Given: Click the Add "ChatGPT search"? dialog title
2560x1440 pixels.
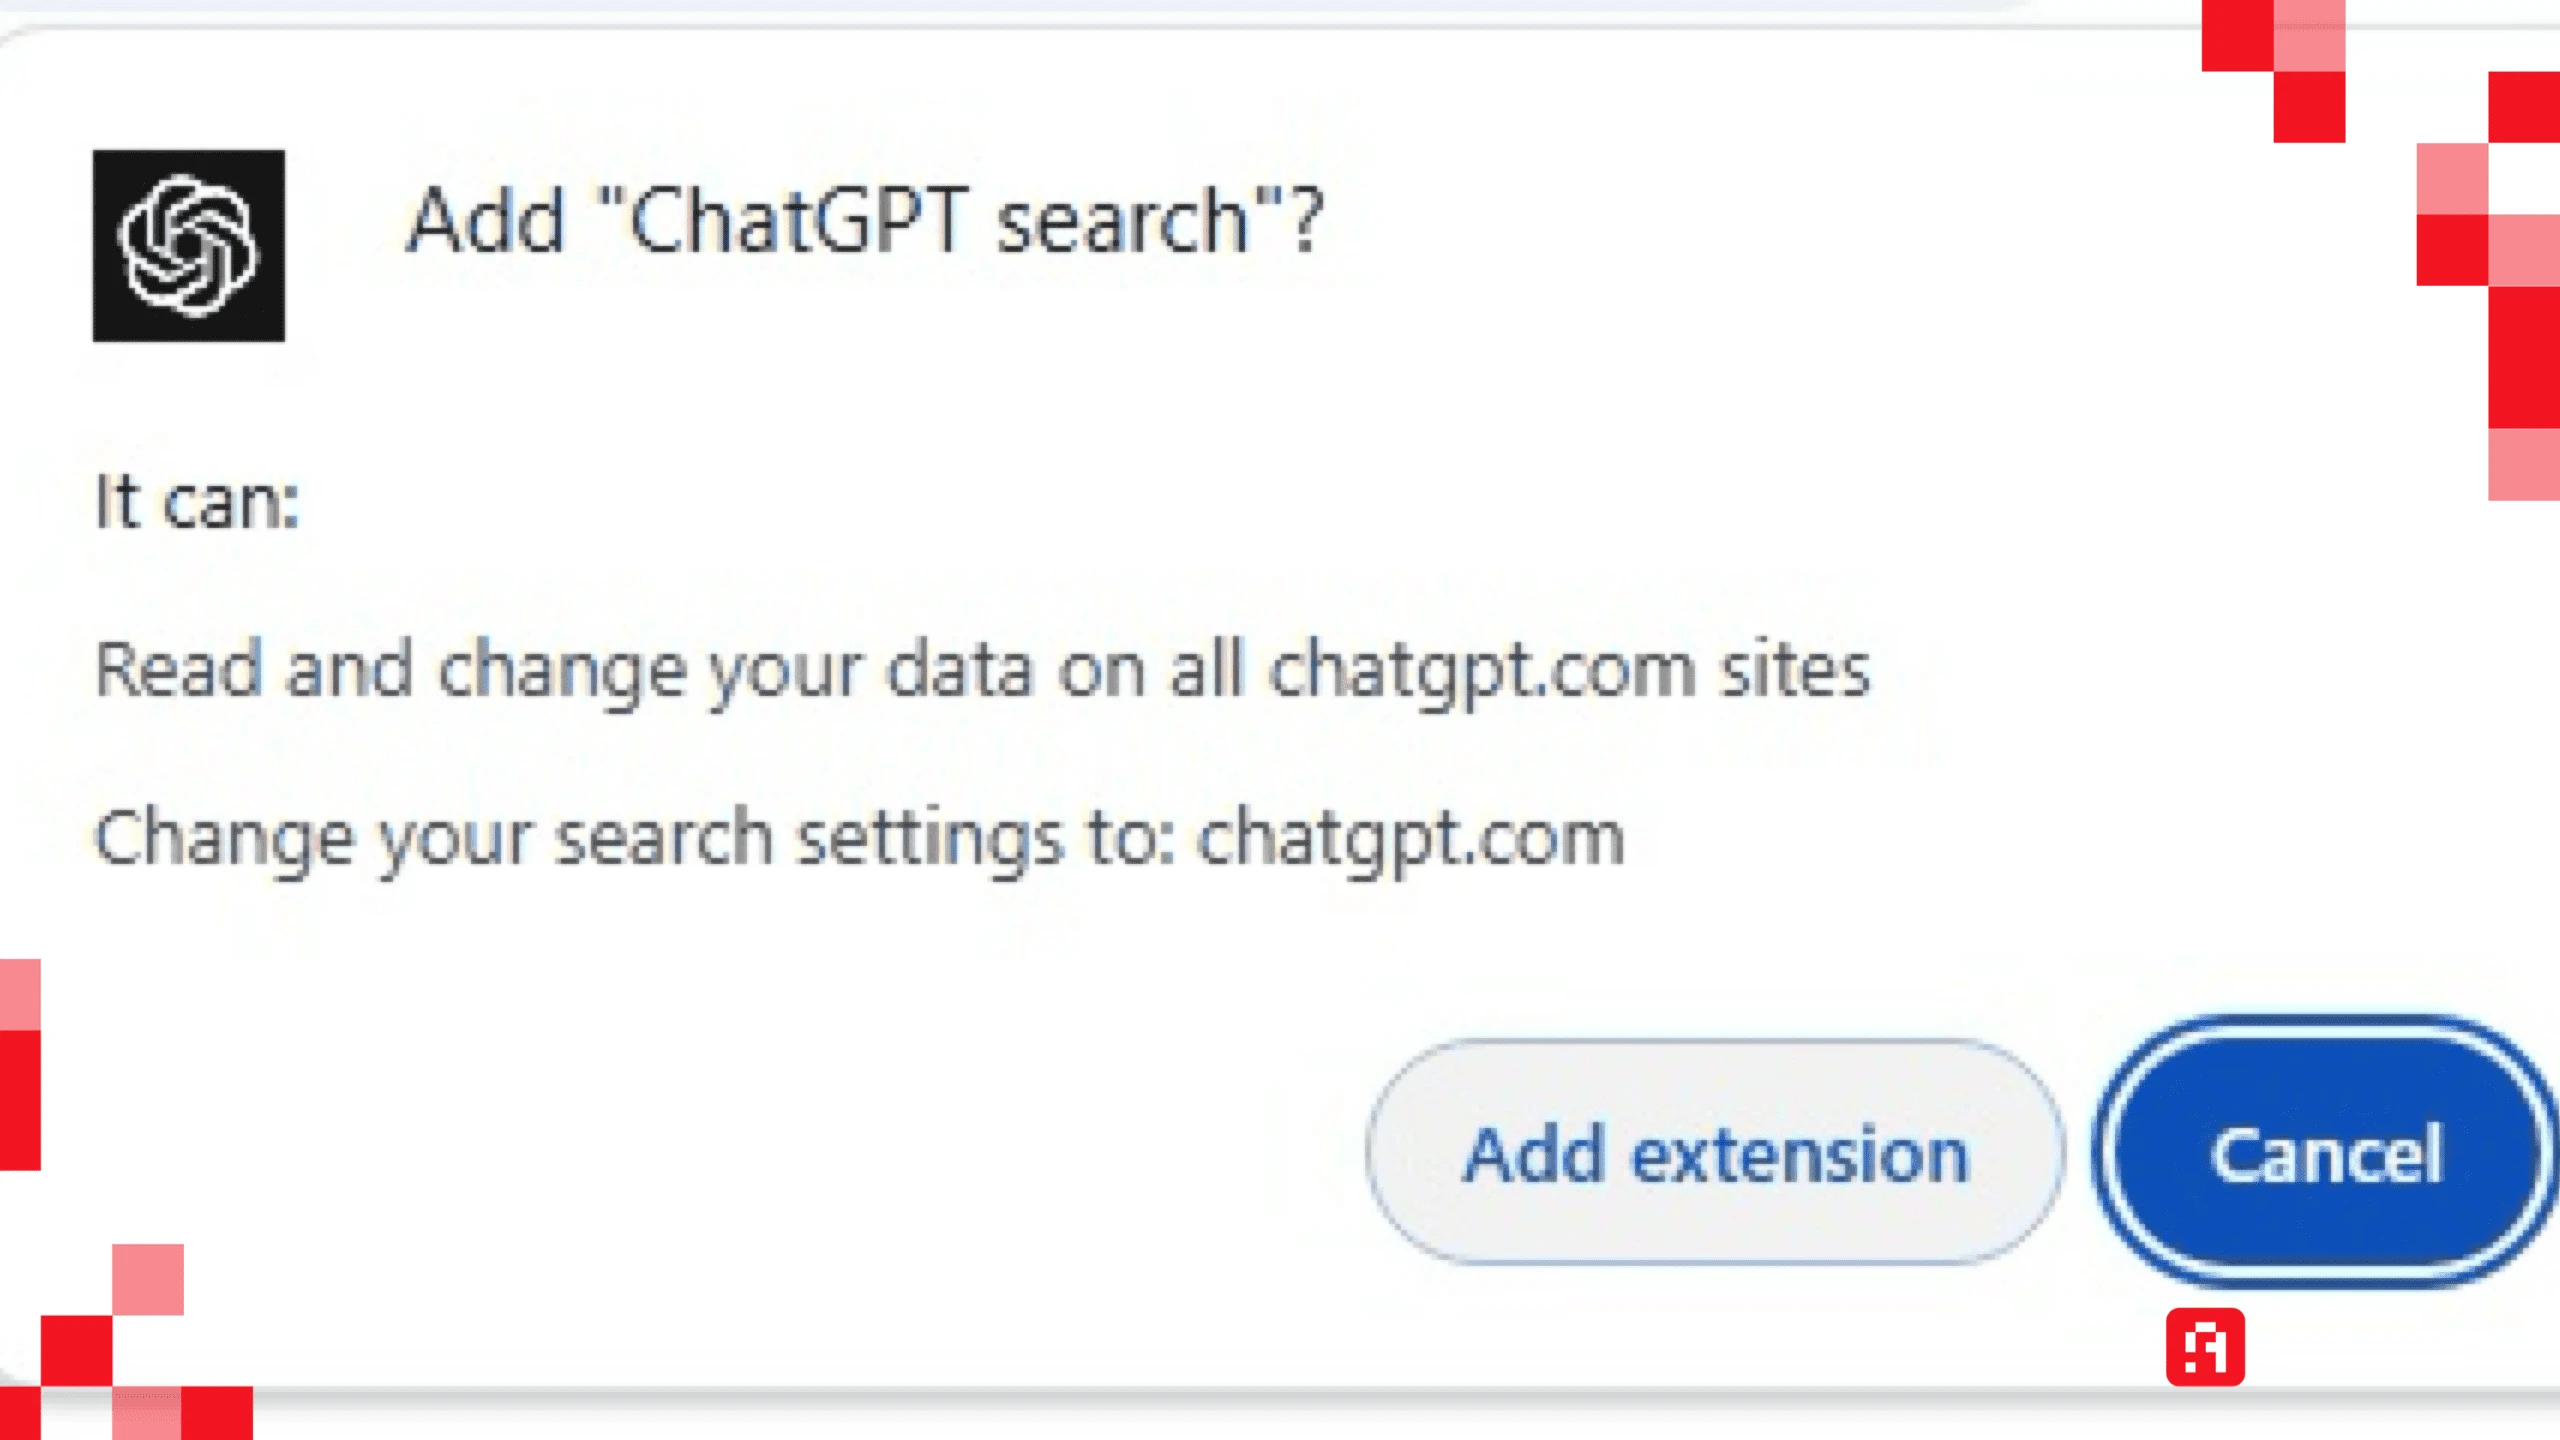Looking at the screenshot, I should click(866, 221).
